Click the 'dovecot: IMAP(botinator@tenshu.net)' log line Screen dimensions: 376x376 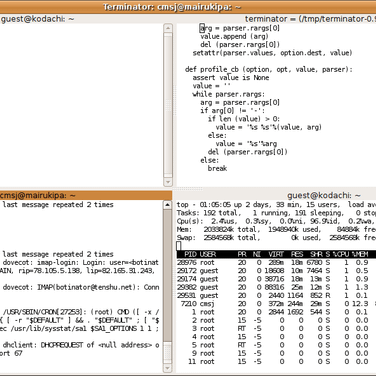[81, 287]
